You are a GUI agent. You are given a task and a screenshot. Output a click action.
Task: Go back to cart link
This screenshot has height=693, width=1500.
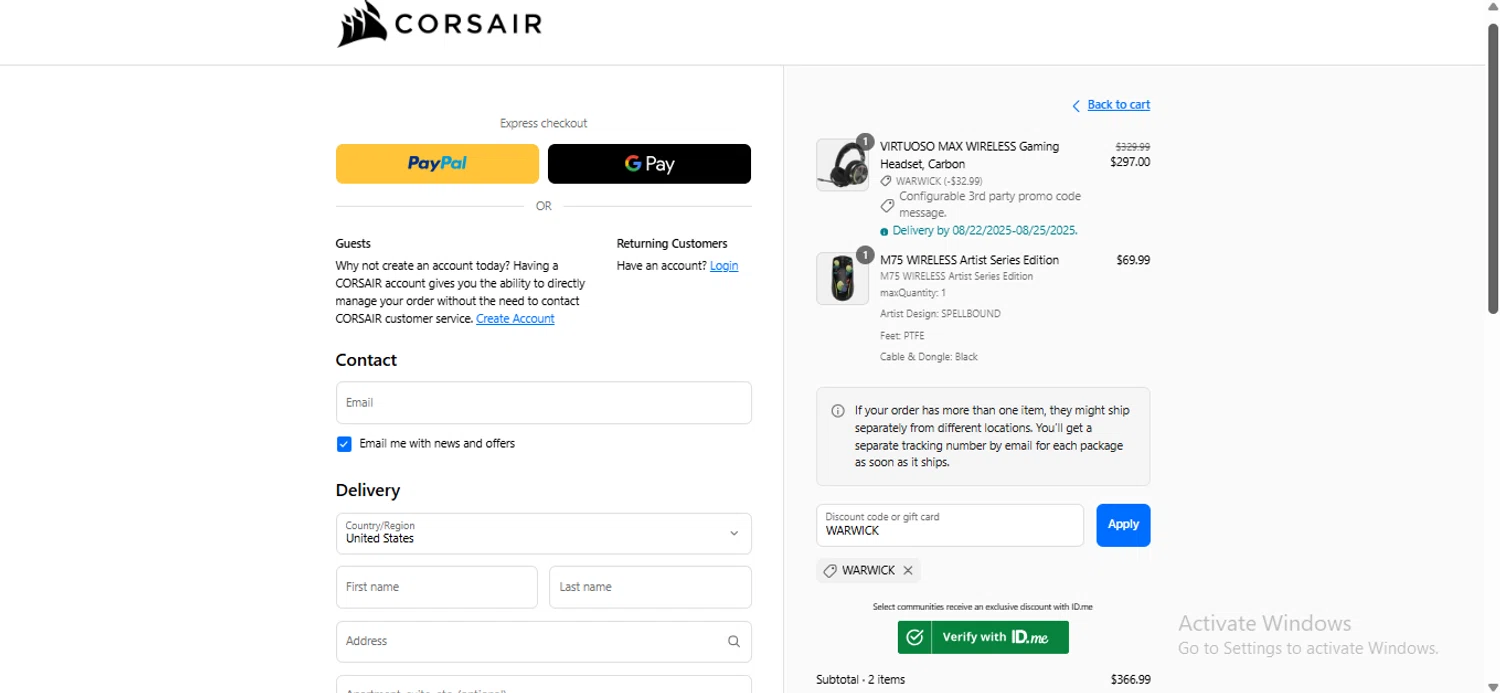point(1118,105)
